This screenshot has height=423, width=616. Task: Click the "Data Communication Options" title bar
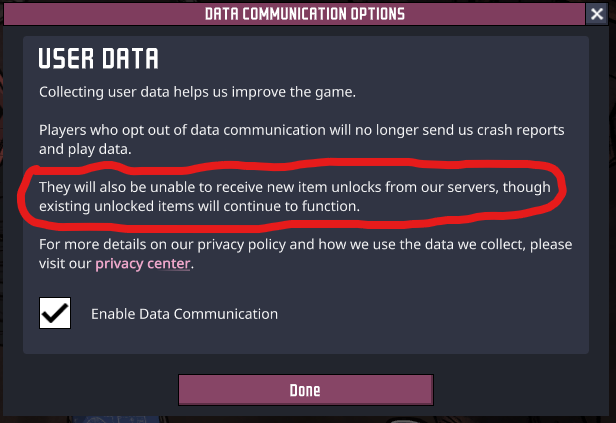305,14
